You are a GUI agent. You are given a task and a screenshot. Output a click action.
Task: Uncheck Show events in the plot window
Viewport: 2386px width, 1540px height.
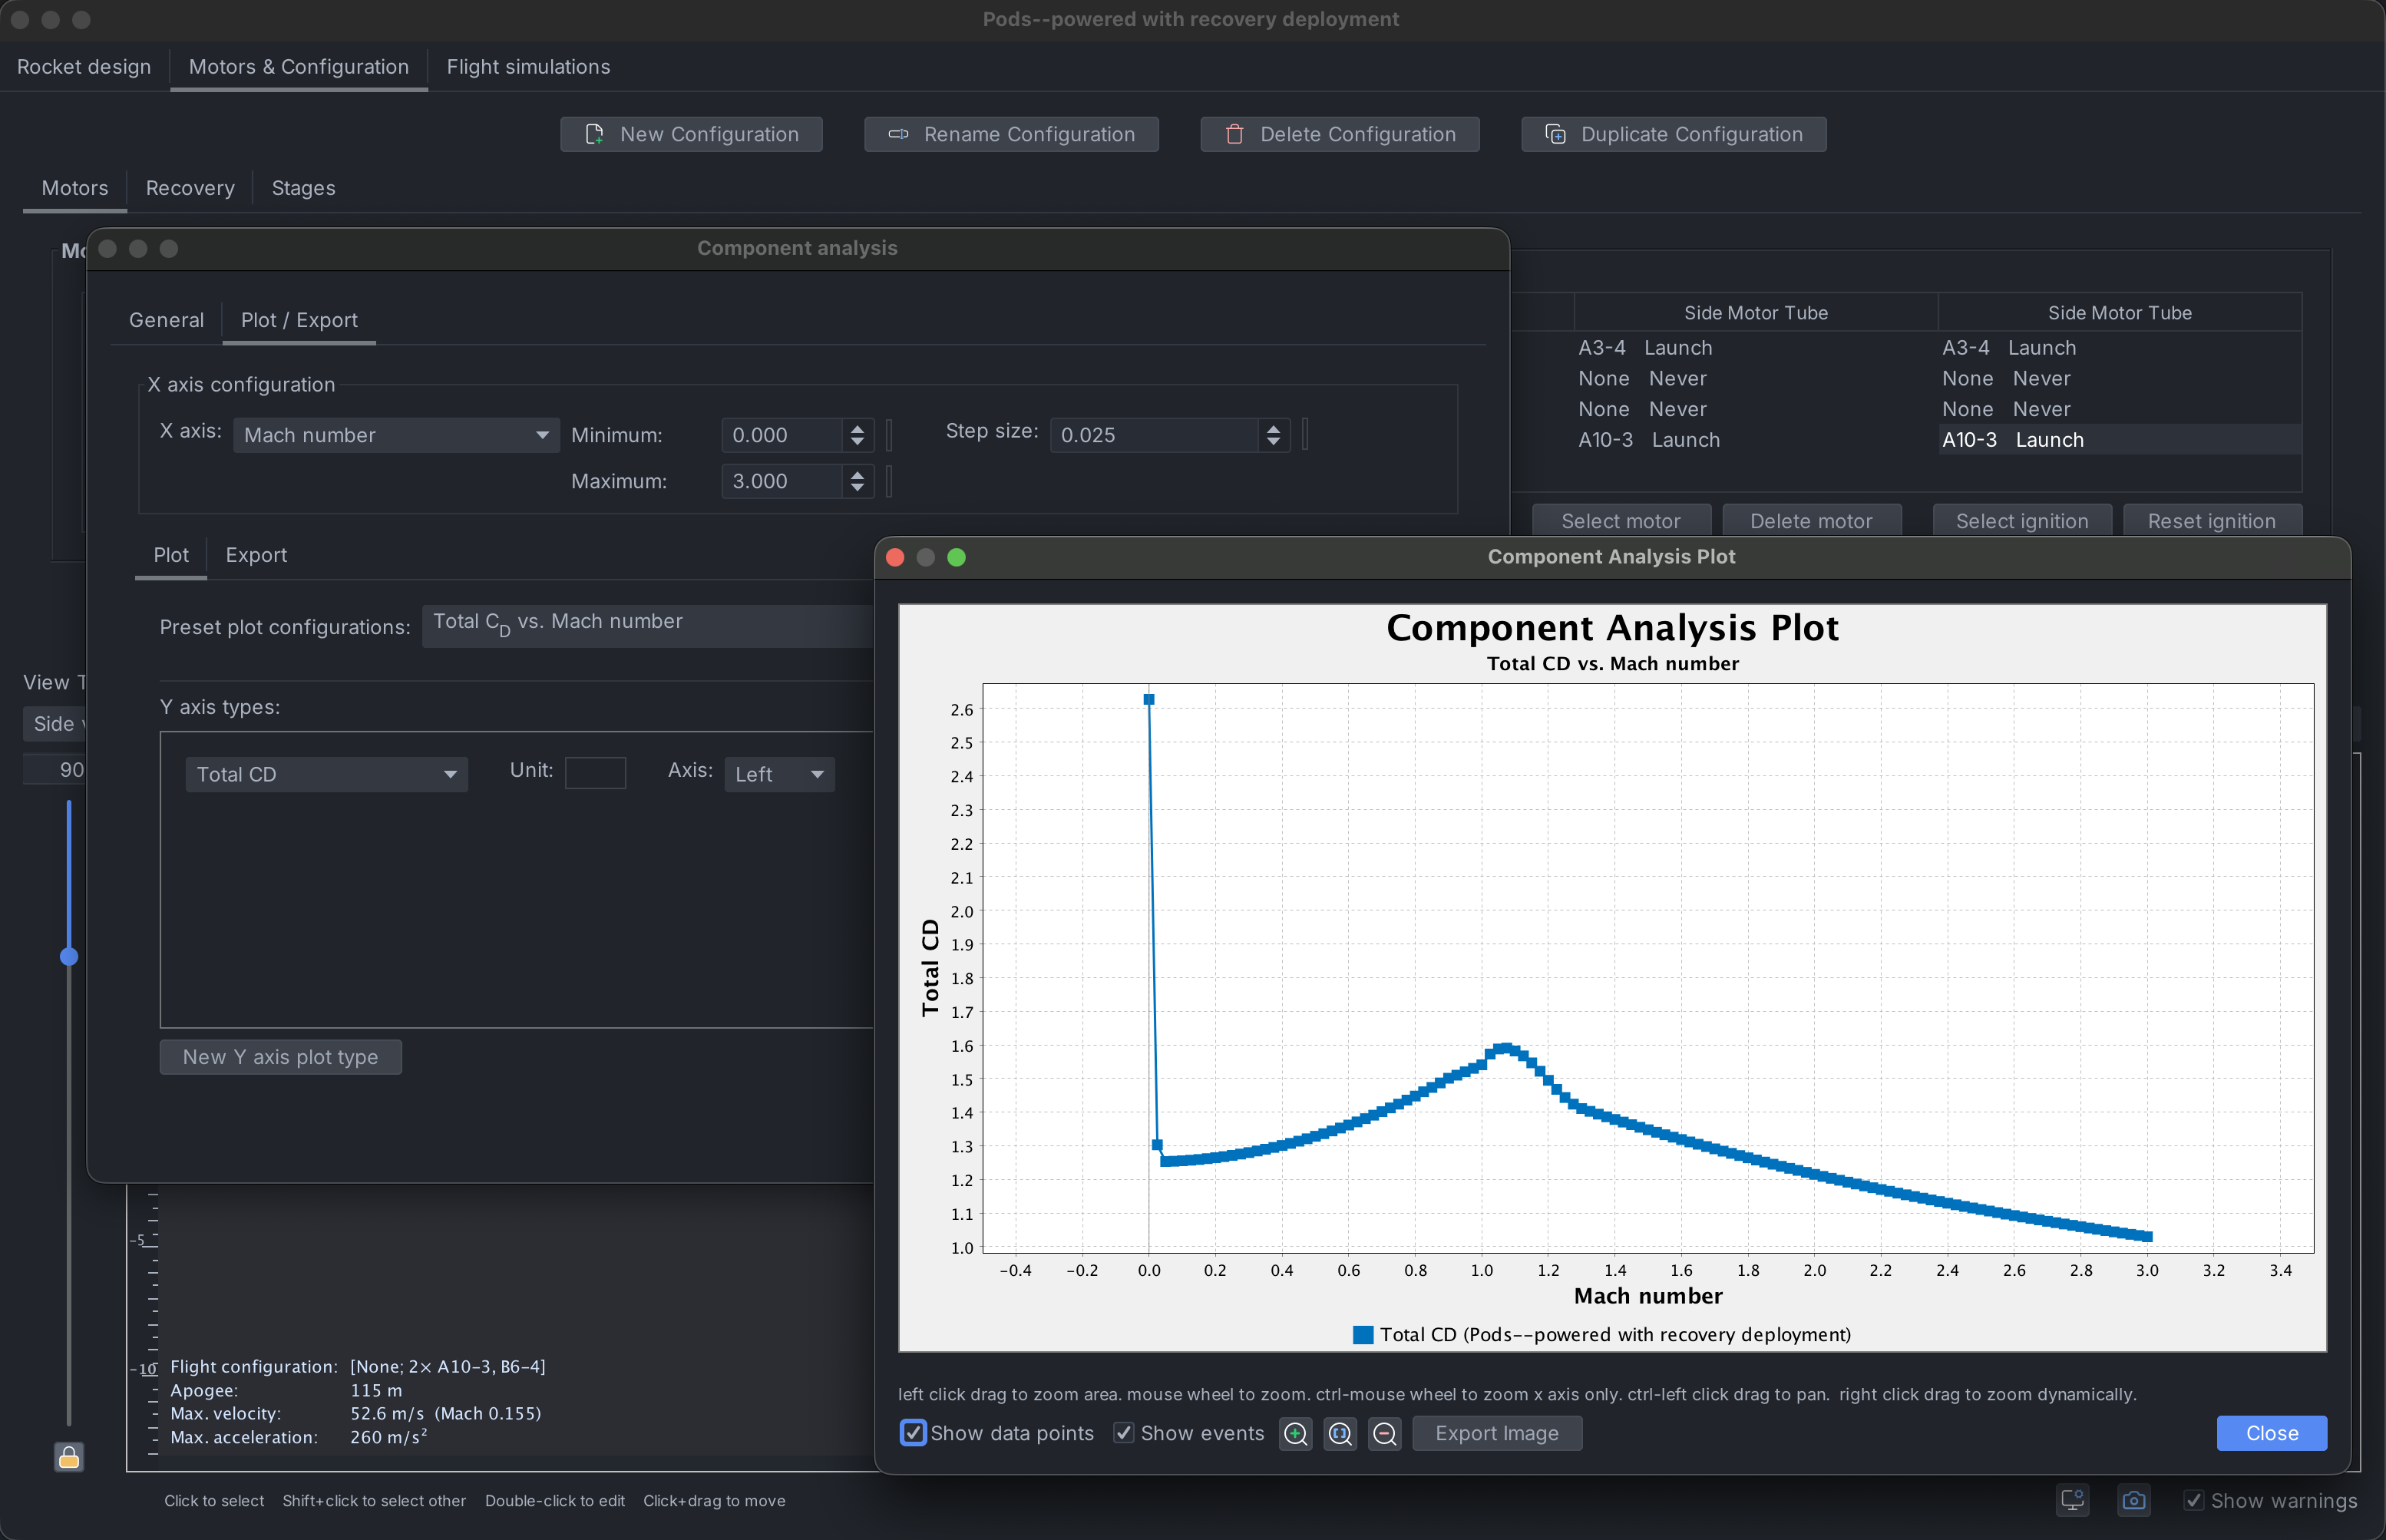[x=1124, y=1433]
